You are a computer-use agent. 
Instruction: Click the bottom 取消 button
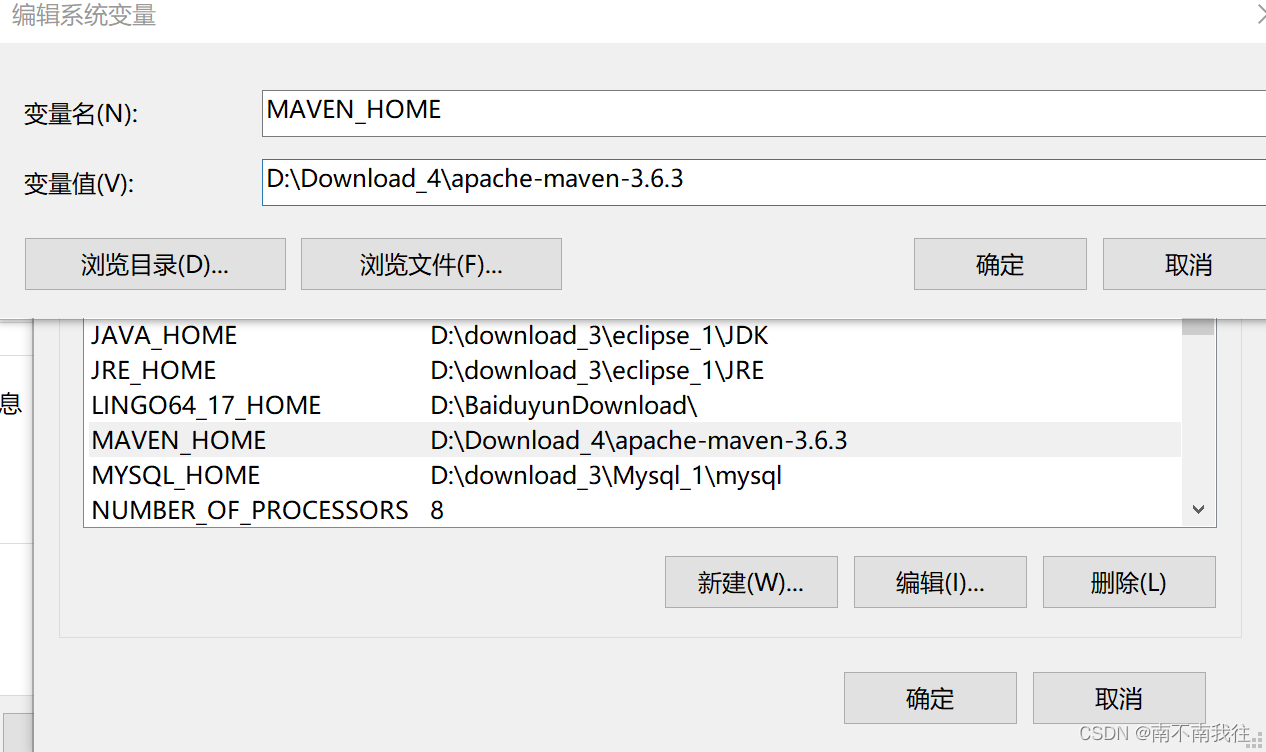pyautogui.click(x=1118, y=697)
